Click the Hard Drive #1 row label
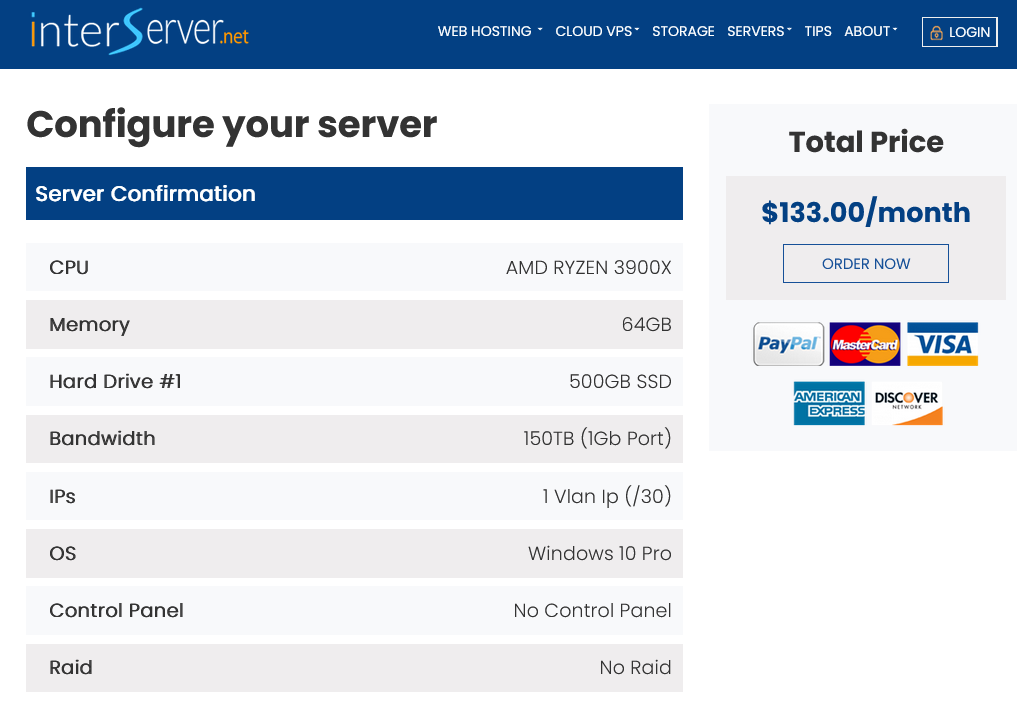 tap(115, 382)
